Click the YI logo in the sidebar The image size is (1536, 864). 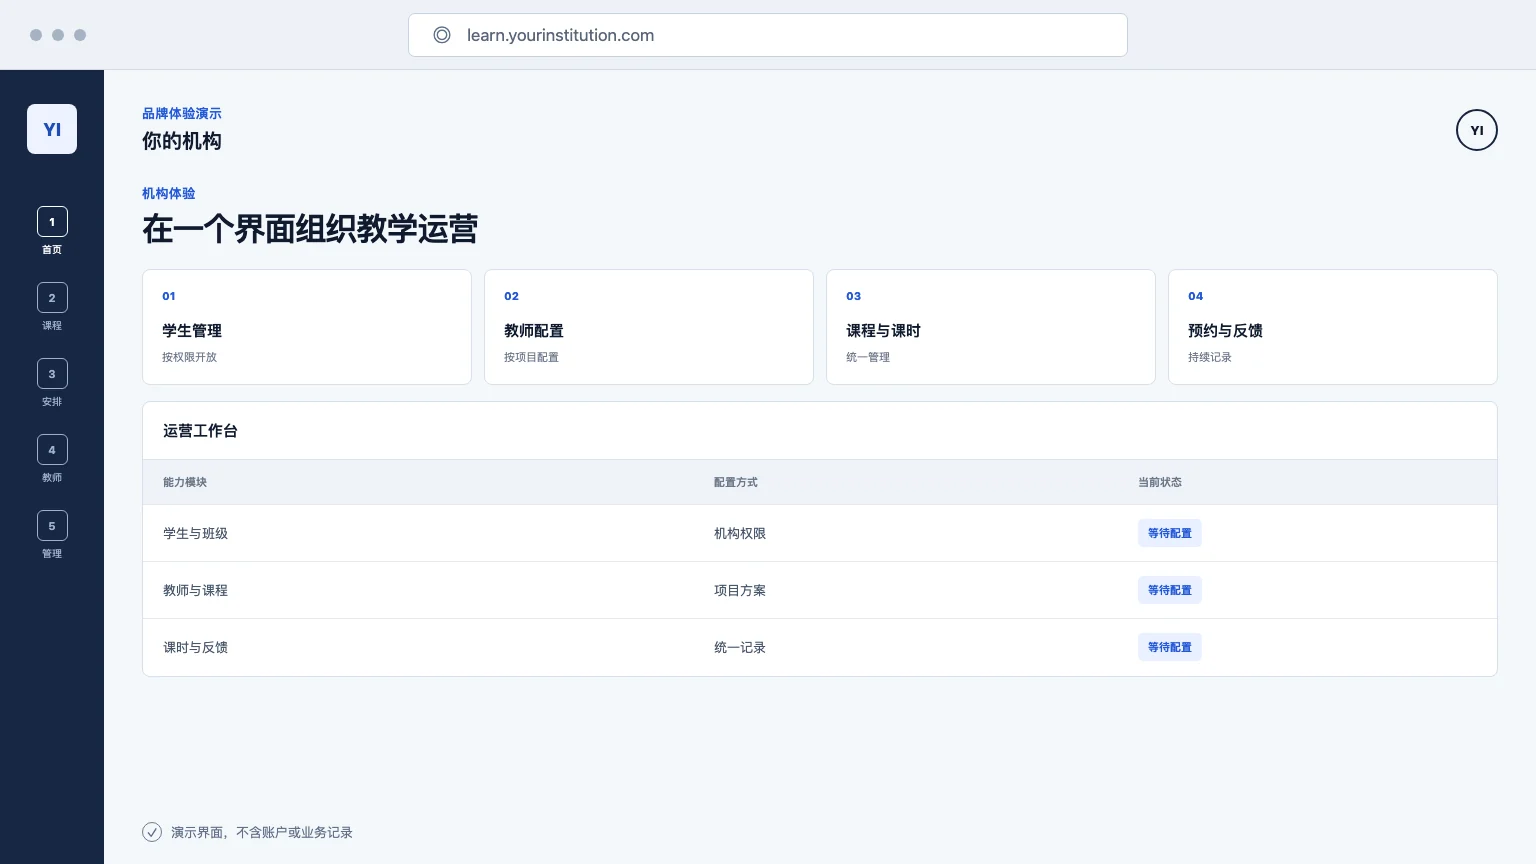tap(52, 129)
